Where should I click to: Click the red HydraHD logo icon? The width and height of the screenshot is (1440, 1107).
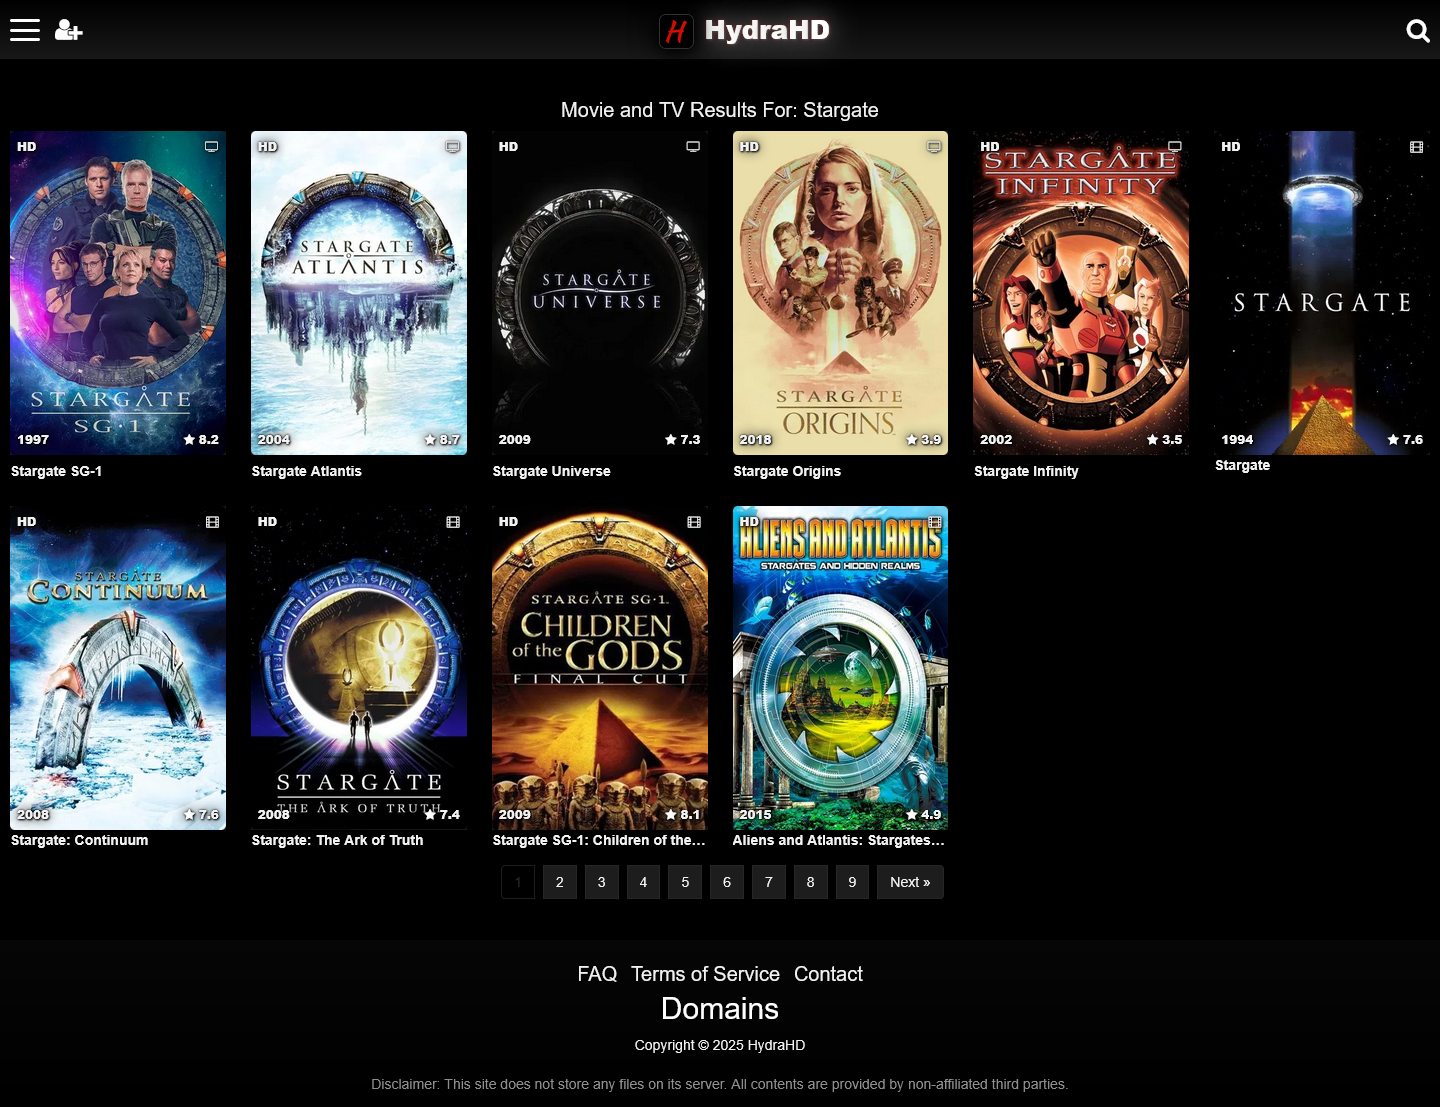[676, 31]
